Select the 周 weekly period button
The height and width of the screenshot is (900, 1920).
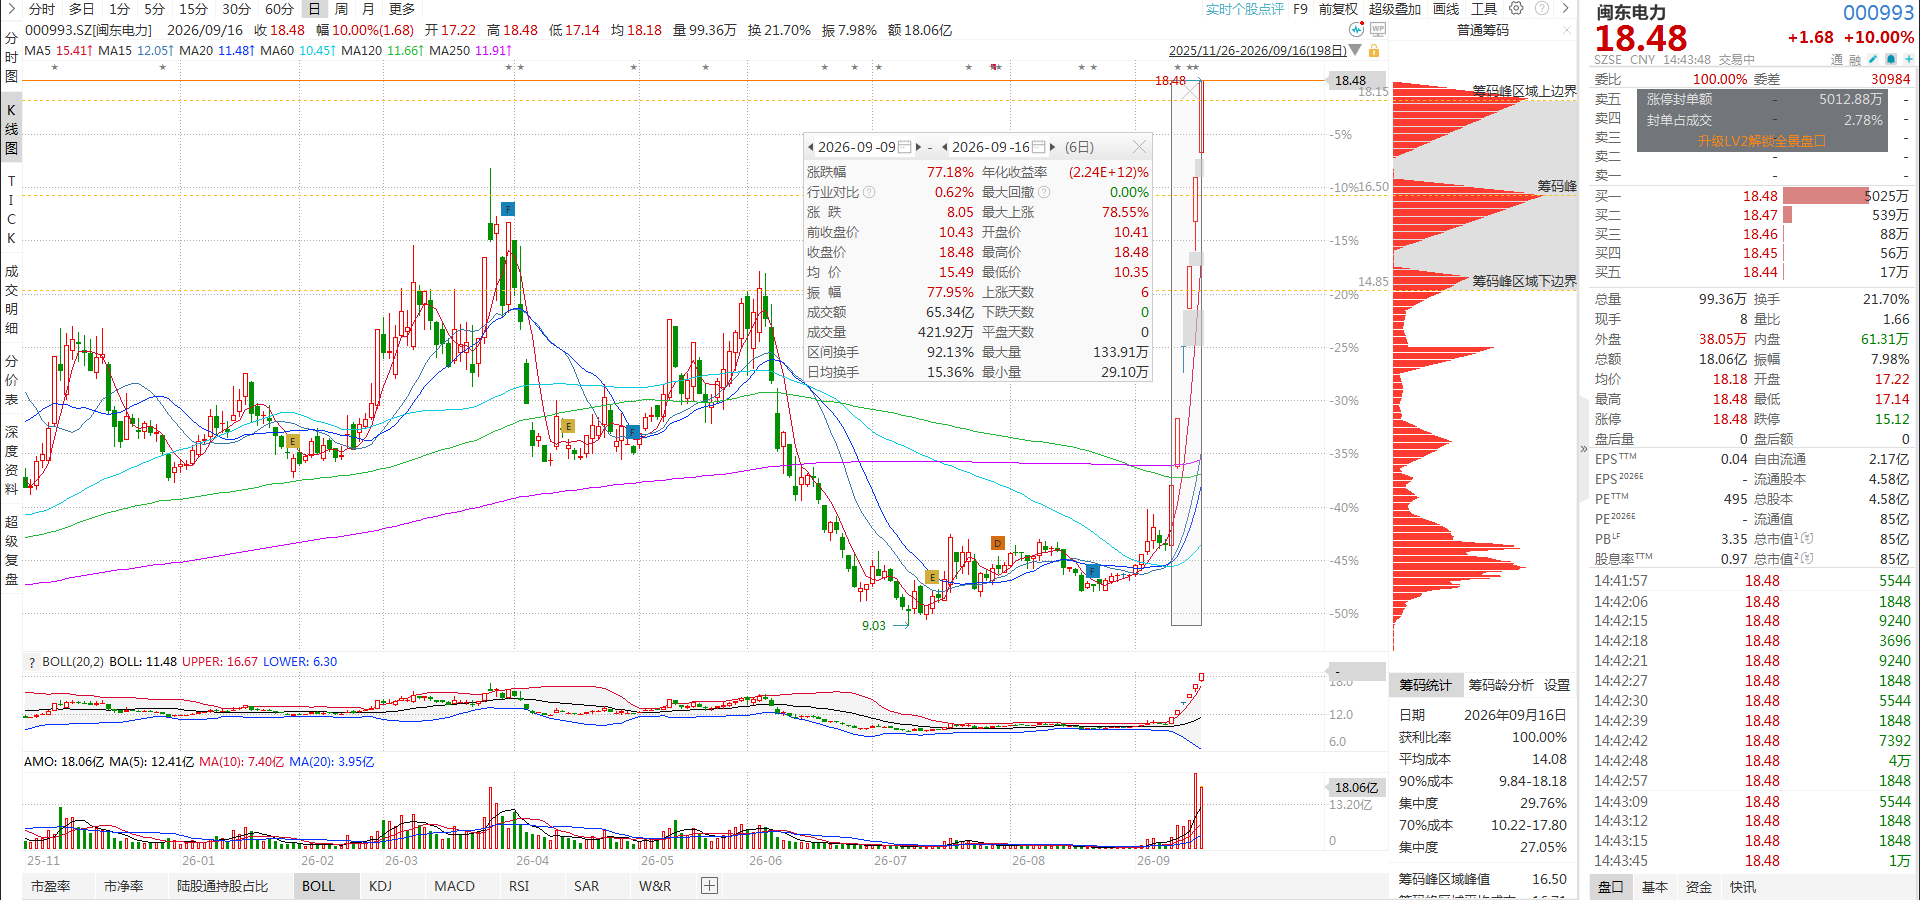click(x=341, y=9)
